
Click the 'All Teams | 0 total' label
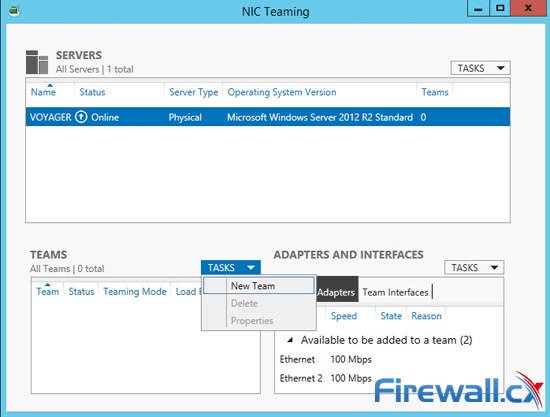tap(67, 269)
